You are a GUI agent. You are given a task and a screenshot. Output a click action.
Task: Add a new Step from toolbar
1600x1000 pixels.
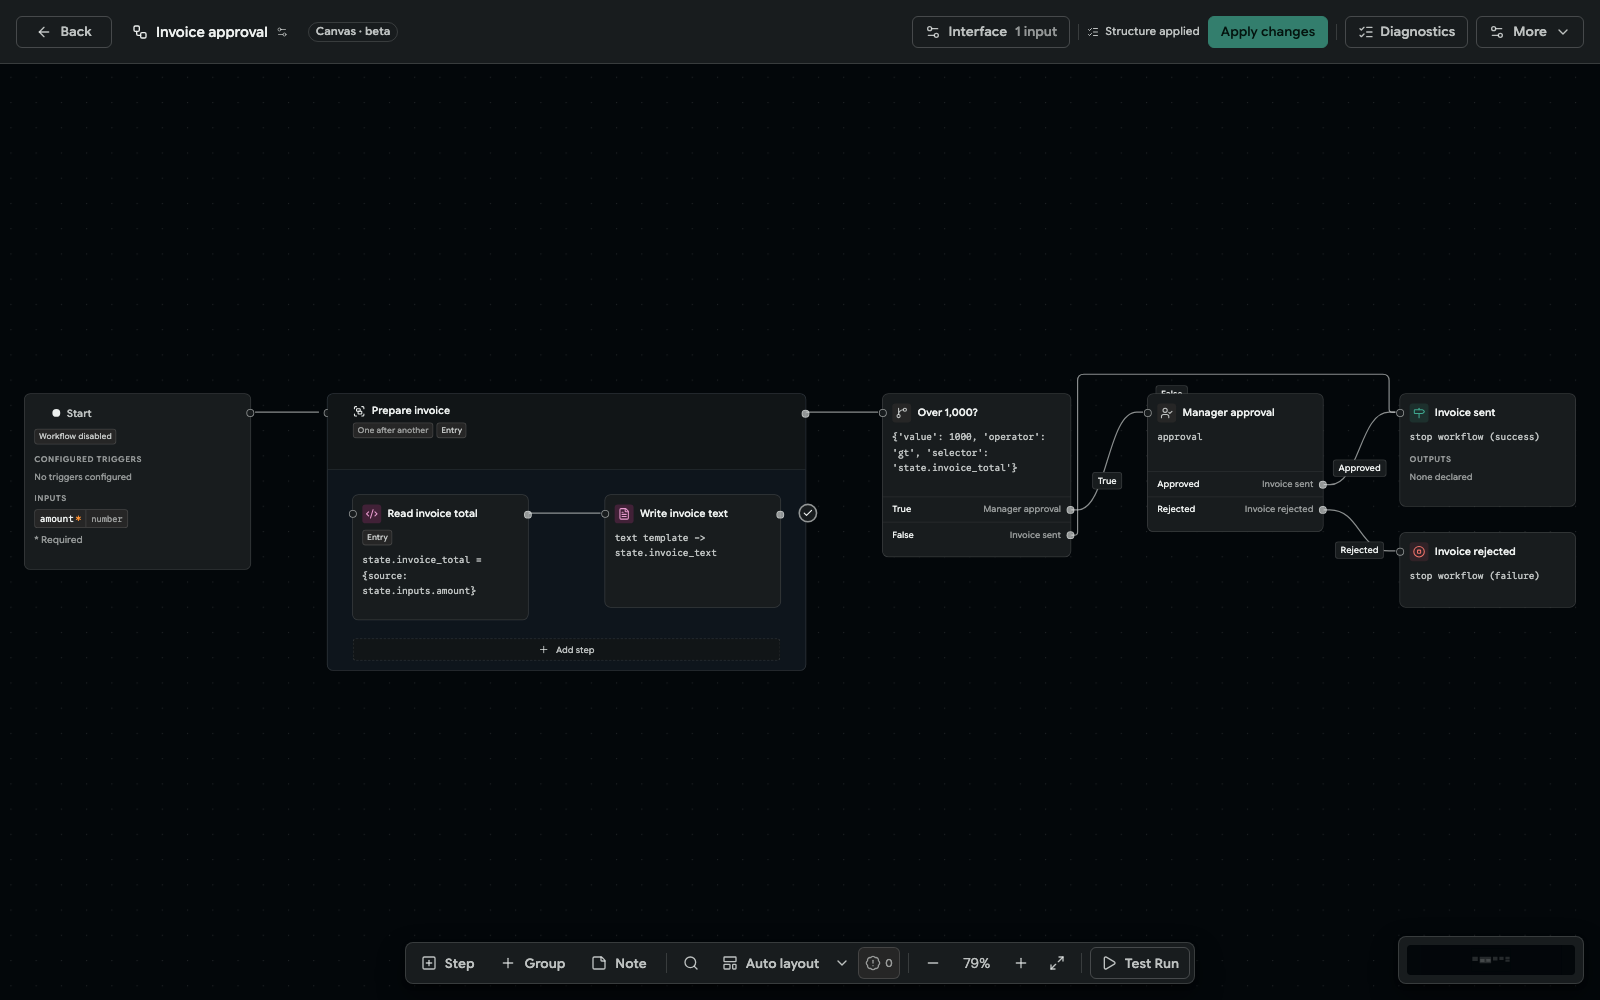(448, 964)
